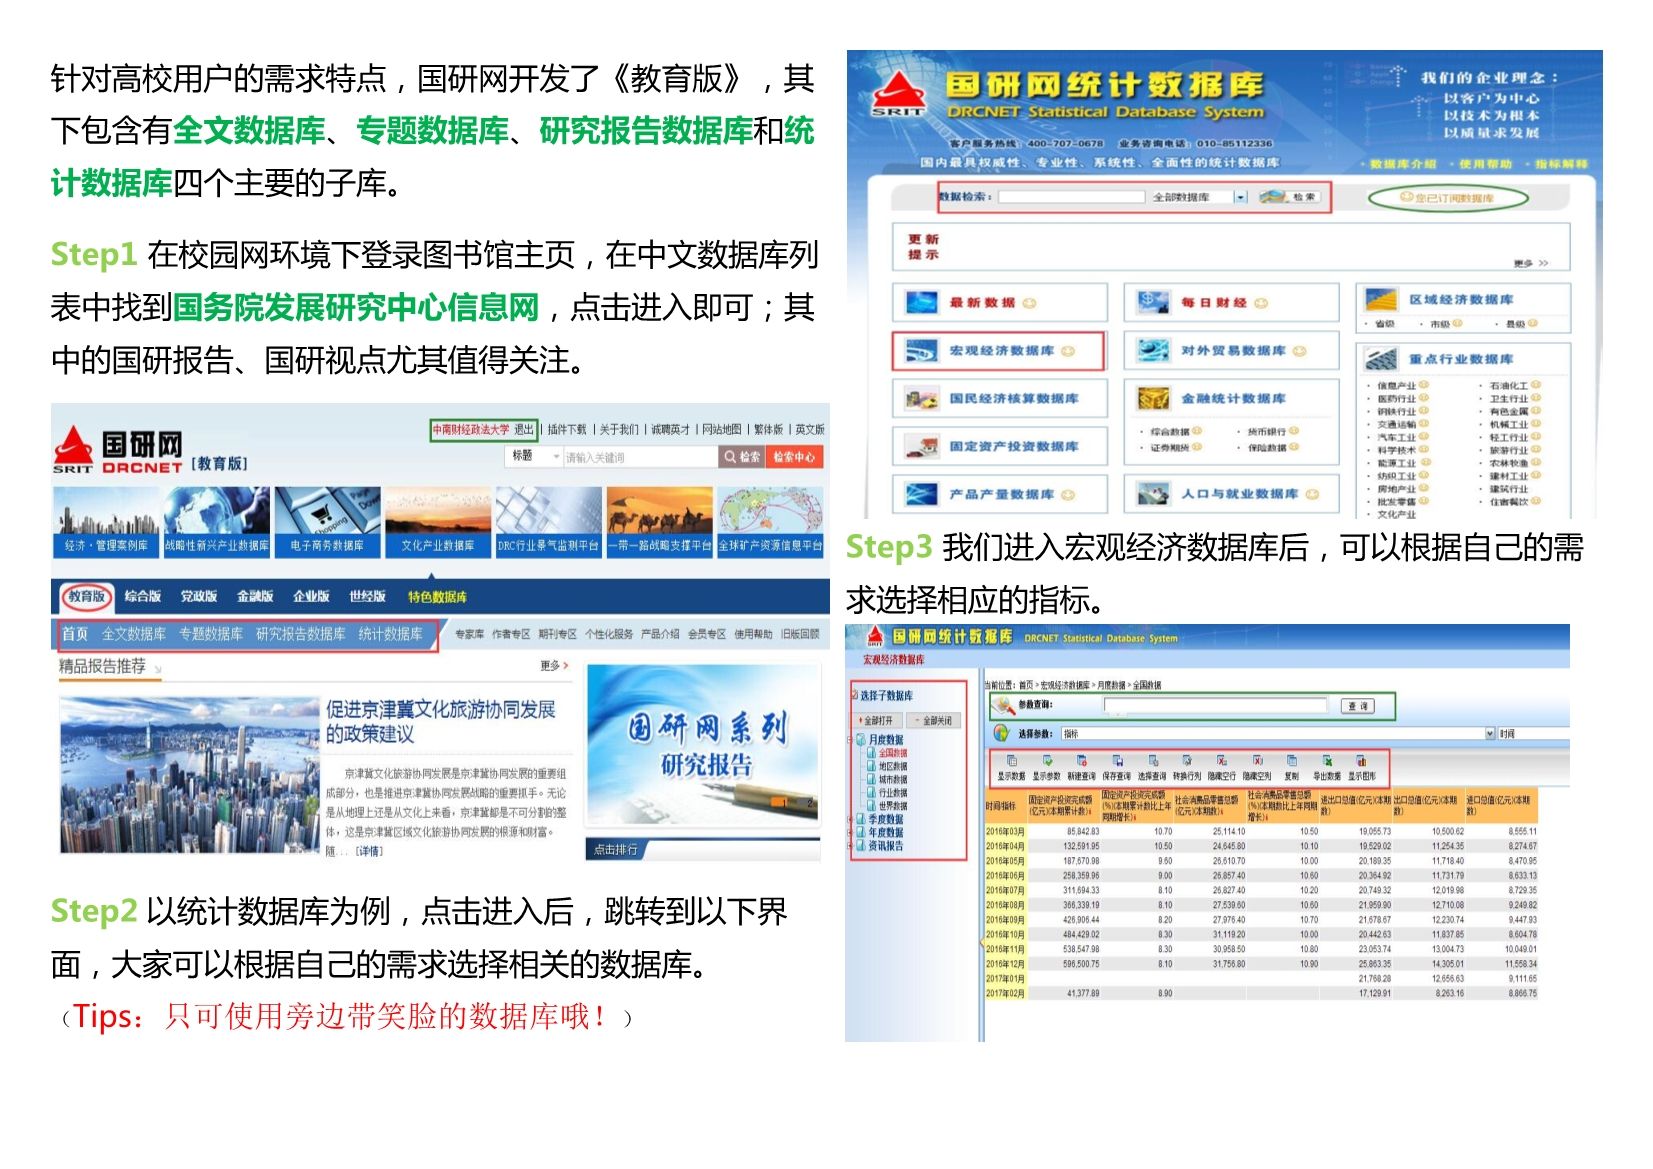
Task: Click the 检索 button beside 全部数据库
Action: click(1290, 197)
